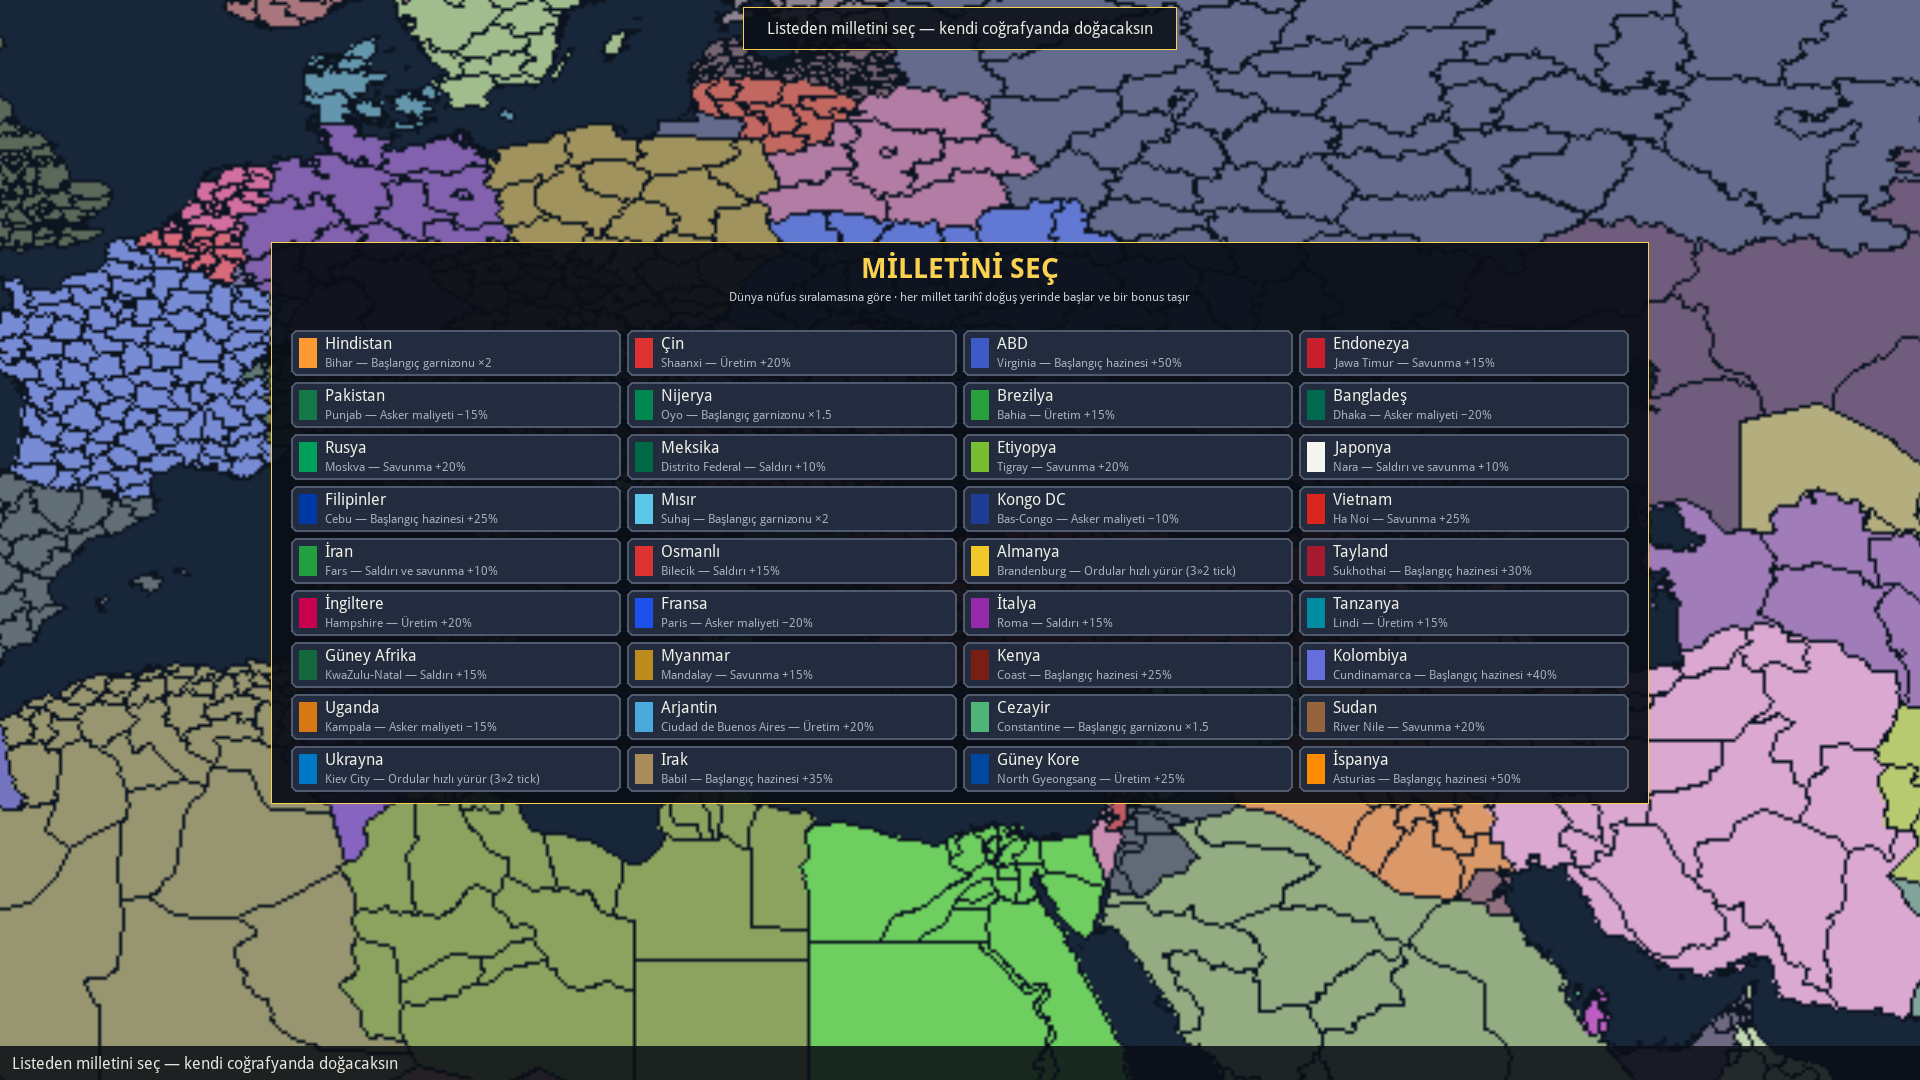Select the İngiltere nation entry
1920x1080 pixels.
pos(456,613)
